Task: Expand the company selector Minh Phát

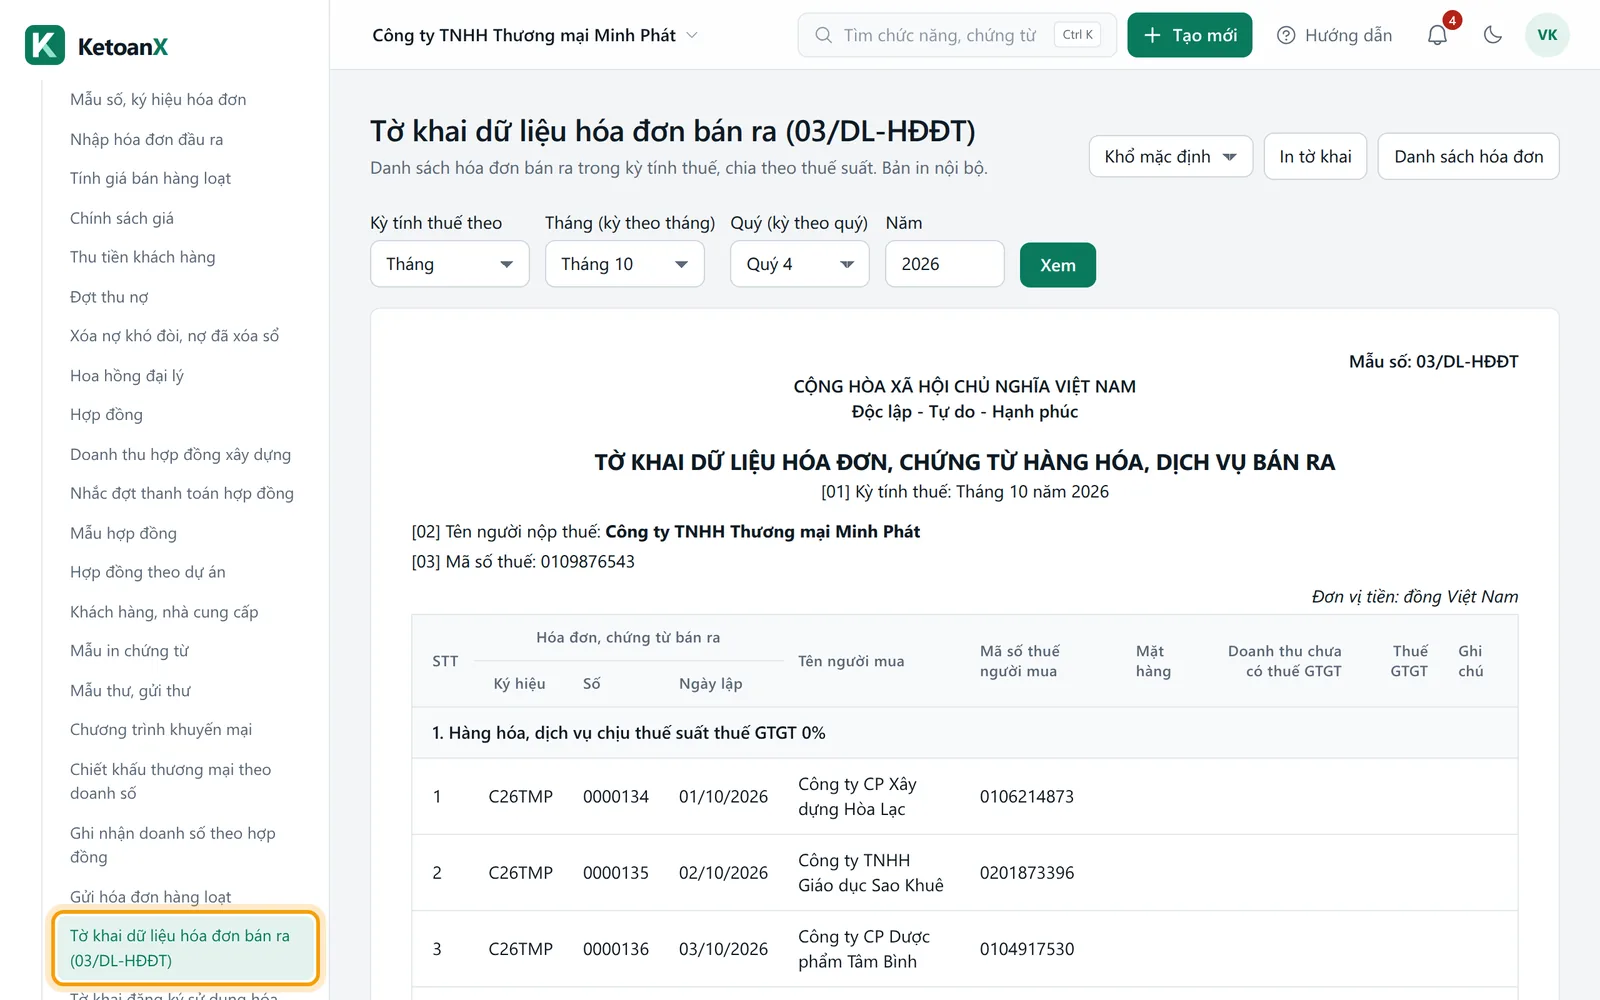Action: (535, 35)
